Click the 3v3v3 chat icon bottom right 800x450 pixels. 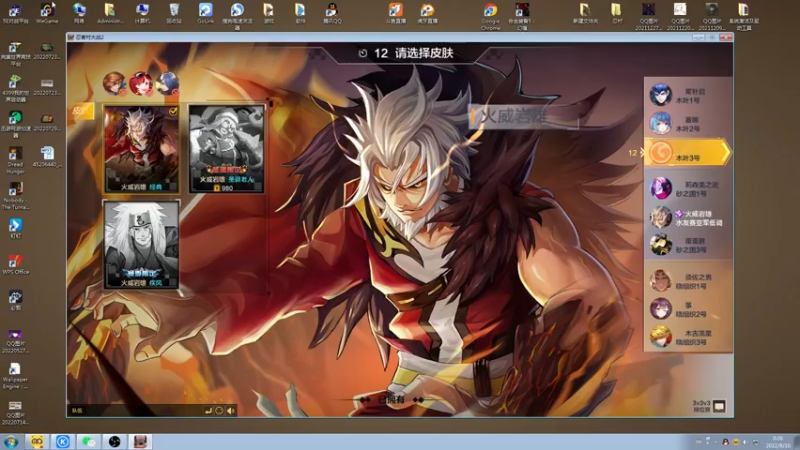719,407
